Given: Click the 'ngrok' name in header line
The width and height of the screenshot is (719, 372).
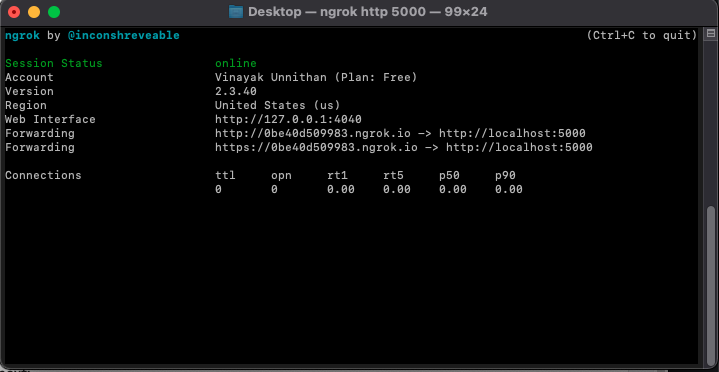Looking at the screenshot, I should coord(22,35).
